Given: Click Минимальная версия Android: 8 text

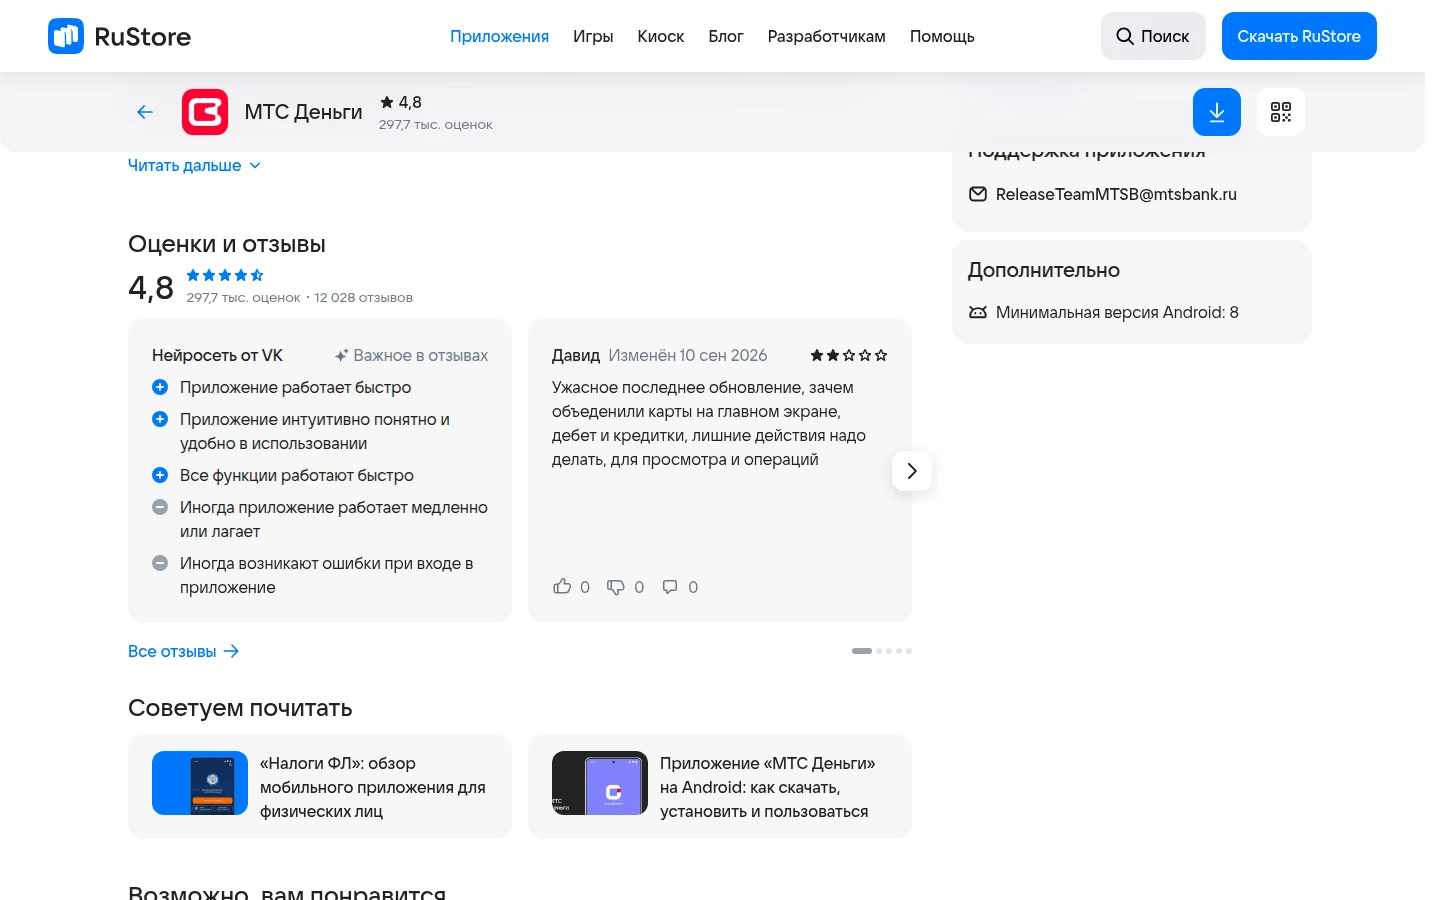Looking at the screenshot, I should (1117, 312).
